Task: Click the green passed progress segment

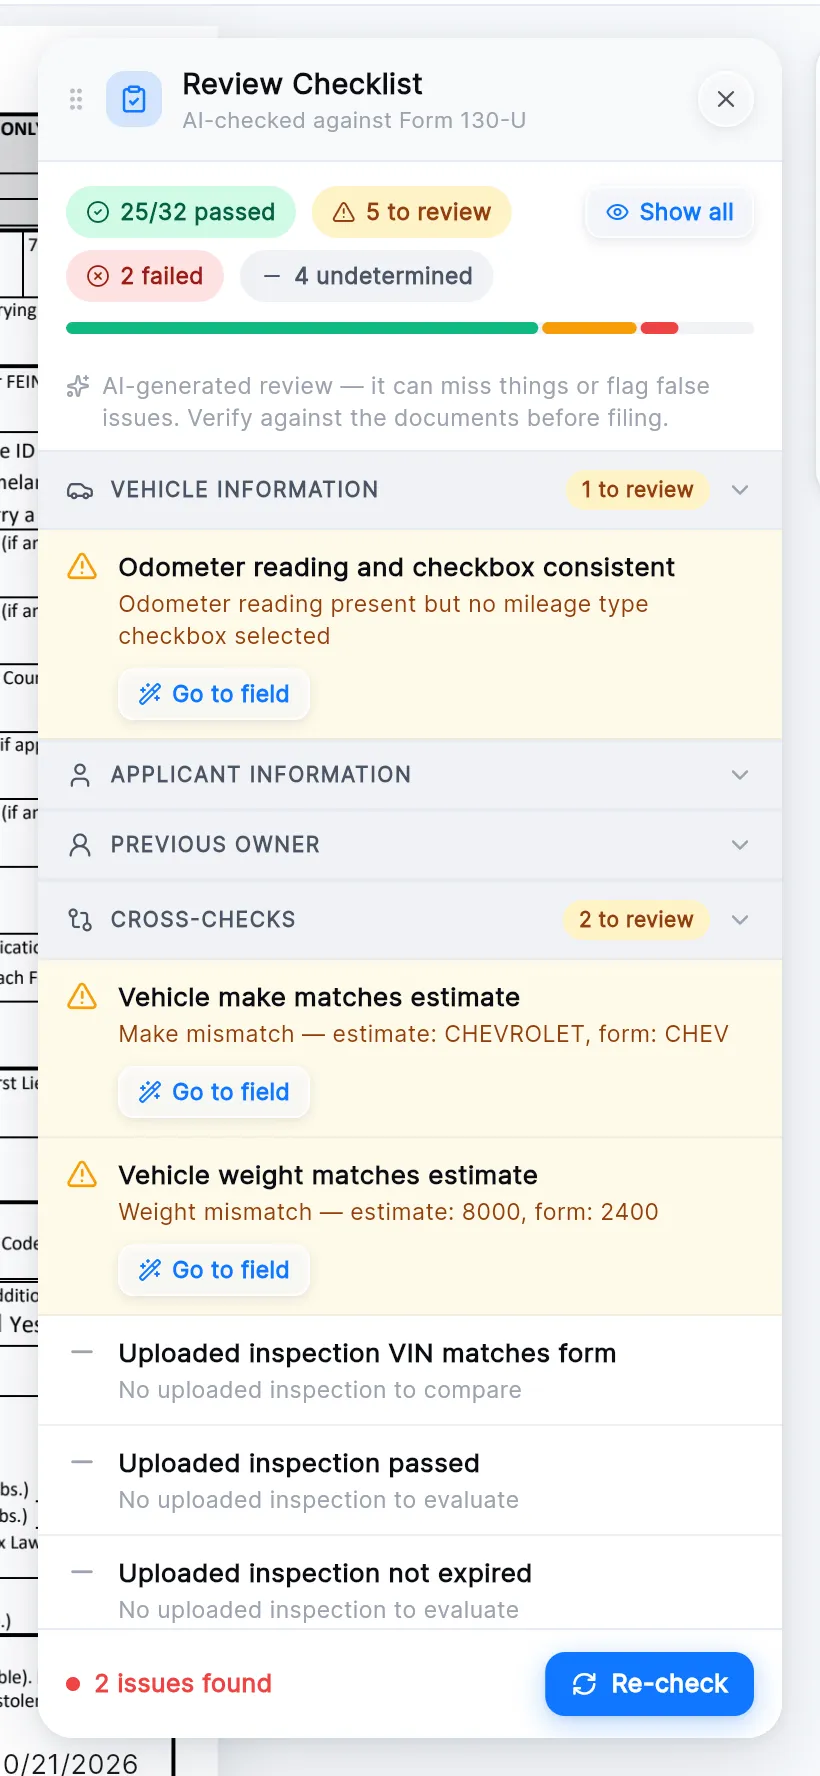Action: 302,328
